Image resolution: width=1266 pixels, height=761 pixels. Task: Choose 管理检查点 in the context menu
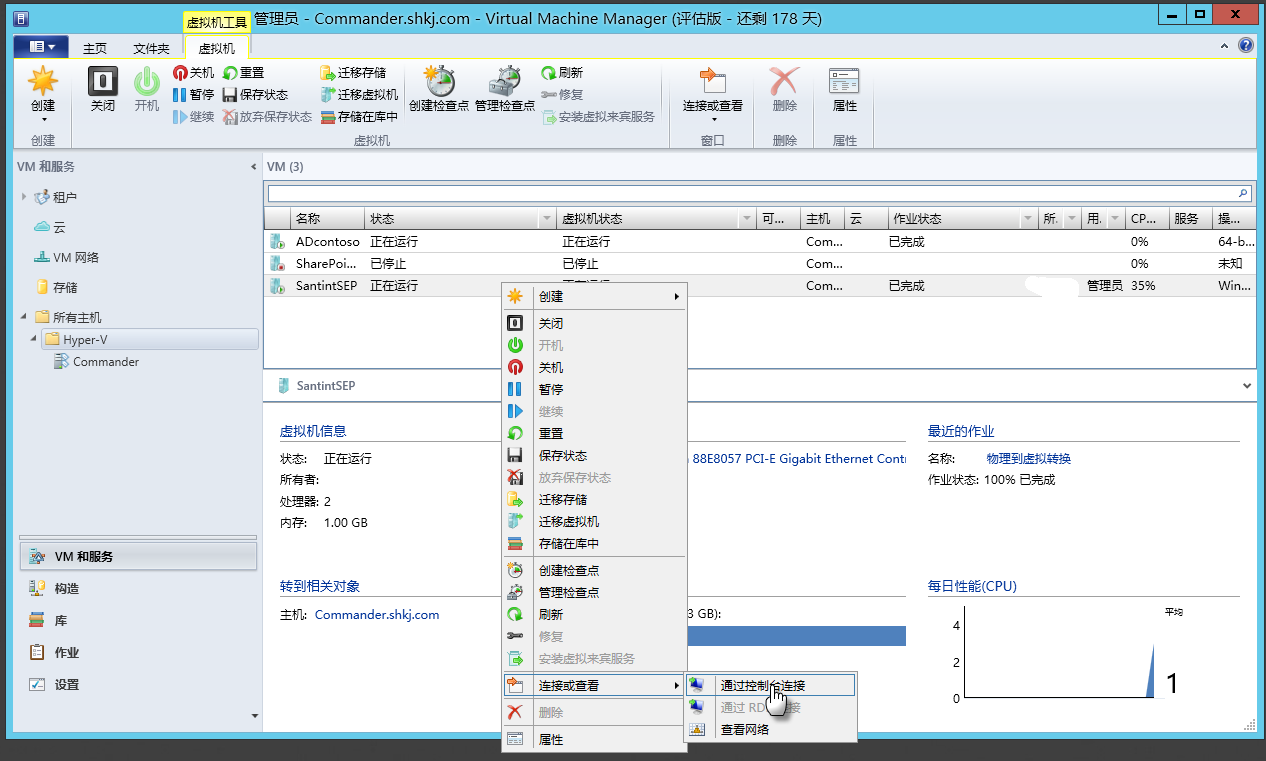pyautogui.click(x=594, y=592)
